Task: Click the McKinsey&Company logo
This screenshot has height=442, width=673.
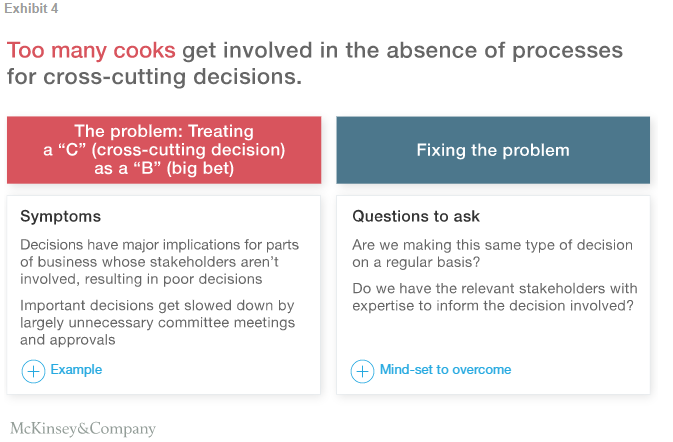Action: point(83,429)
